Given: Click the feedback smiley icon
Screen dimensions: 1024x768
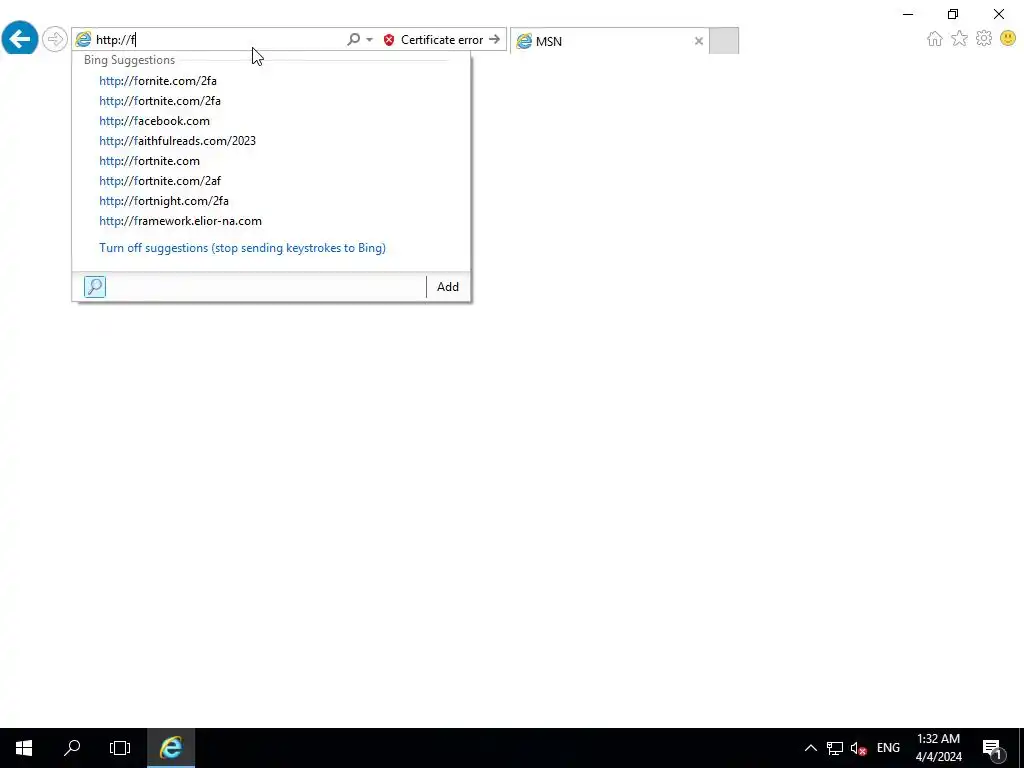Looking at the screenshot, I should coord(1008,39).
